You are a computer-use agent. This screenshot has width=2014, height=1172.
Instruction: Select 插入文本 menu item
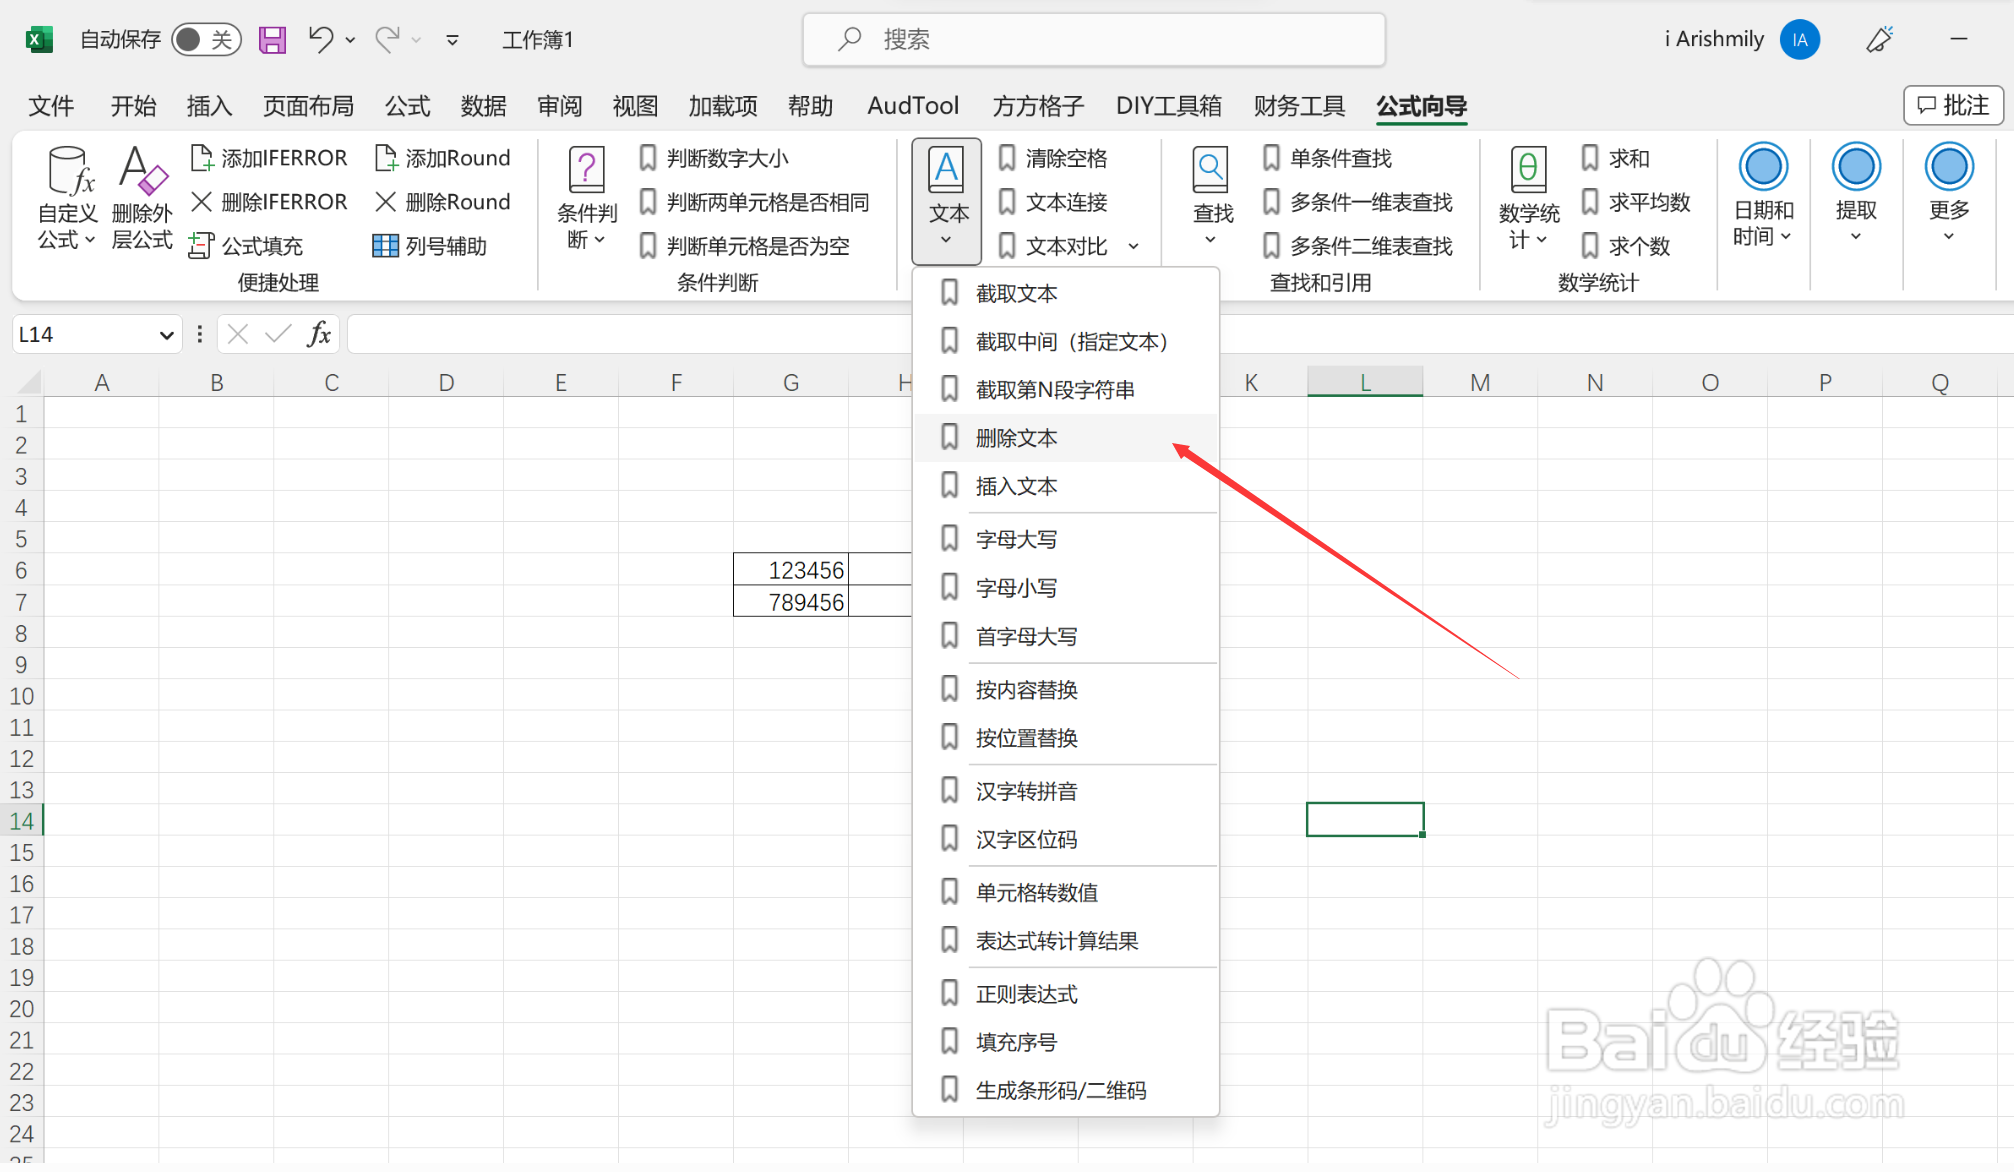point(1066,486)
